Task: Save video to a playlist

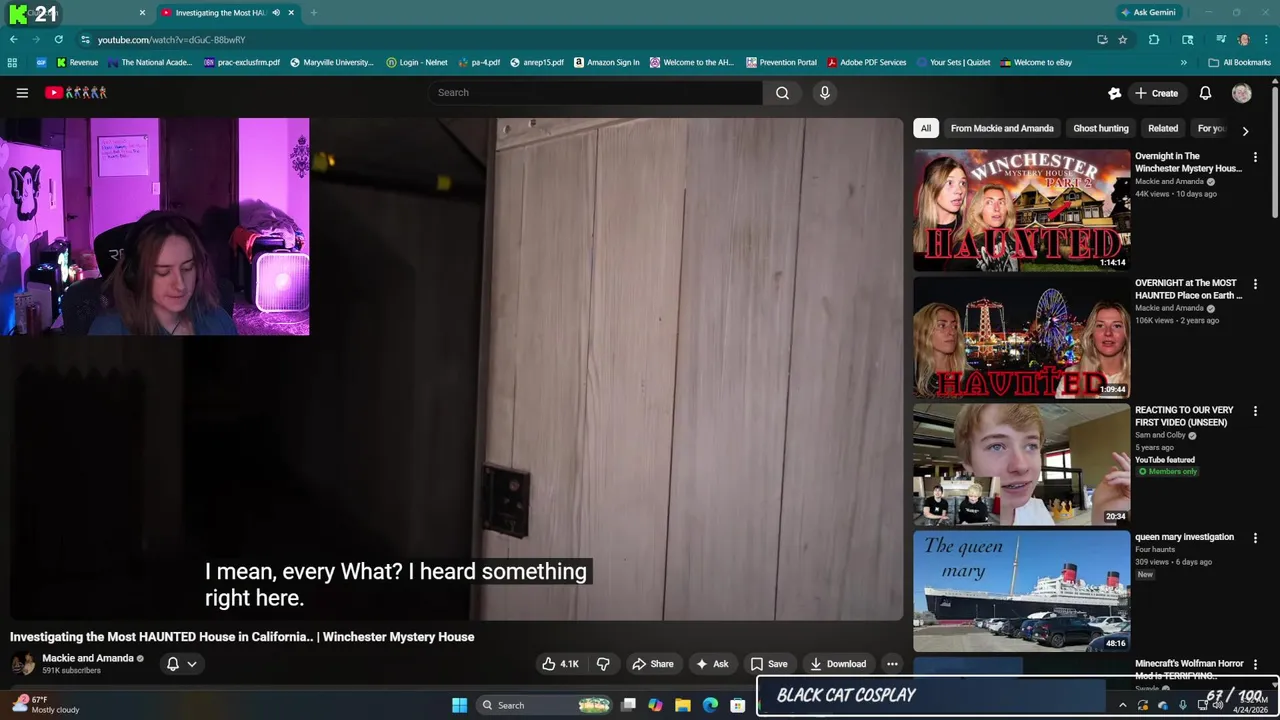Action: [x=769, y=664]
